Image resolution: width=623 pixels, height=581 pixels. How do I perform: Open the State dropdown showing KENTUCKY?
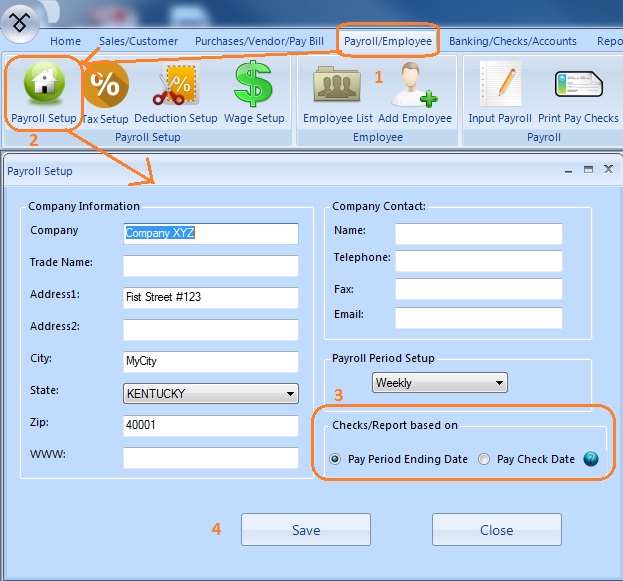[x=211, y=393]
